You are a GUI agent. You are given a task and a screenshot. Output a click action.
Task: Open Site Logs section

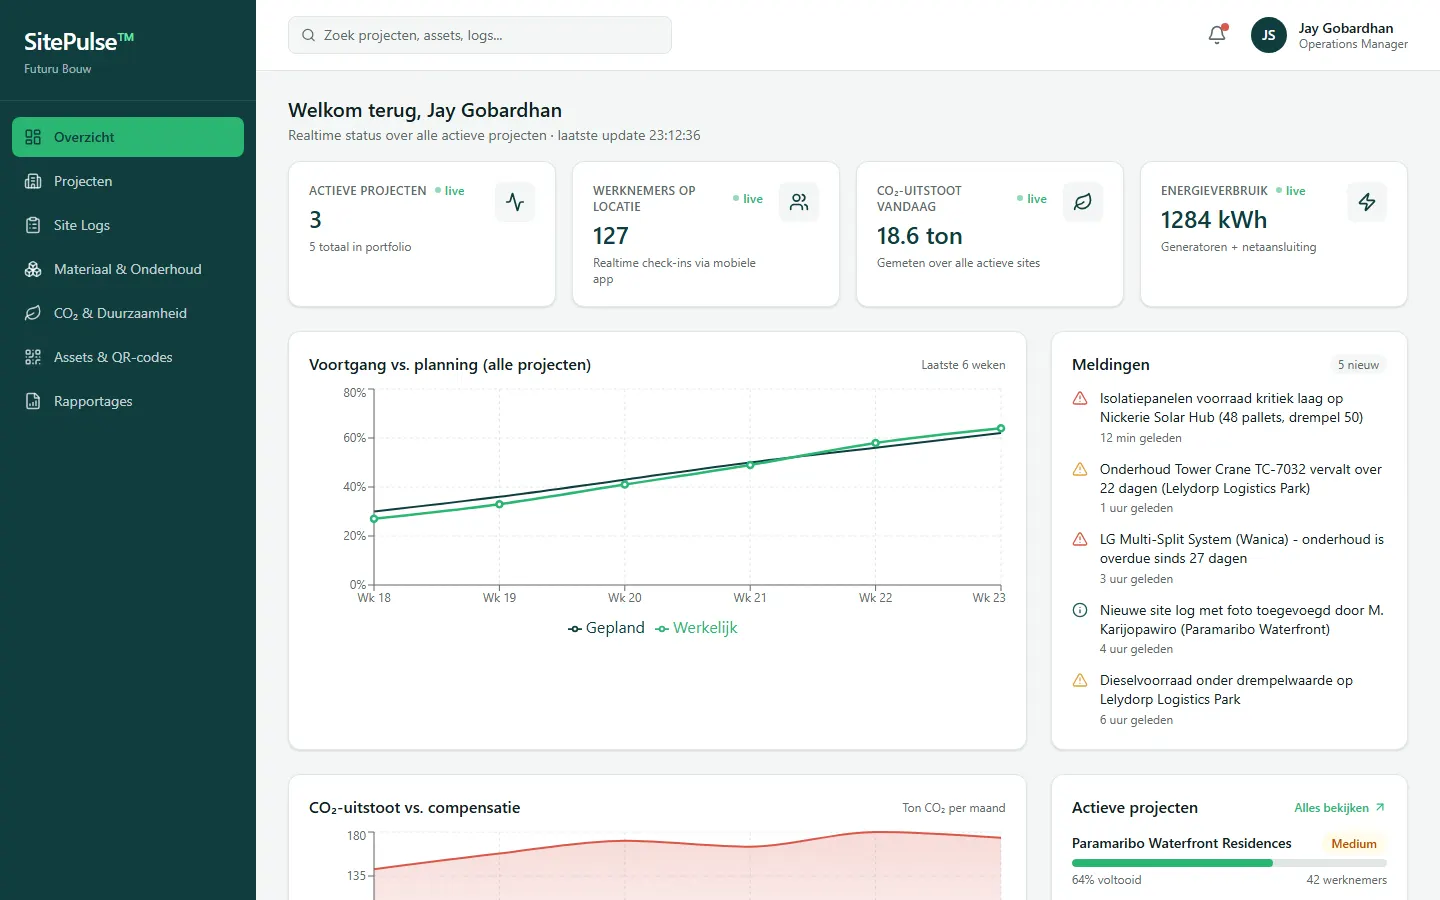(128, 225)
